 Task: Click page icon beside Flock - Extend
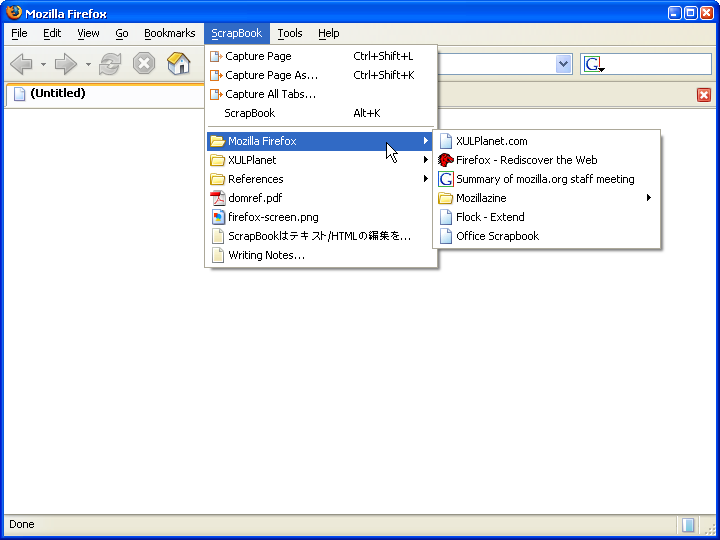[445, 217]
